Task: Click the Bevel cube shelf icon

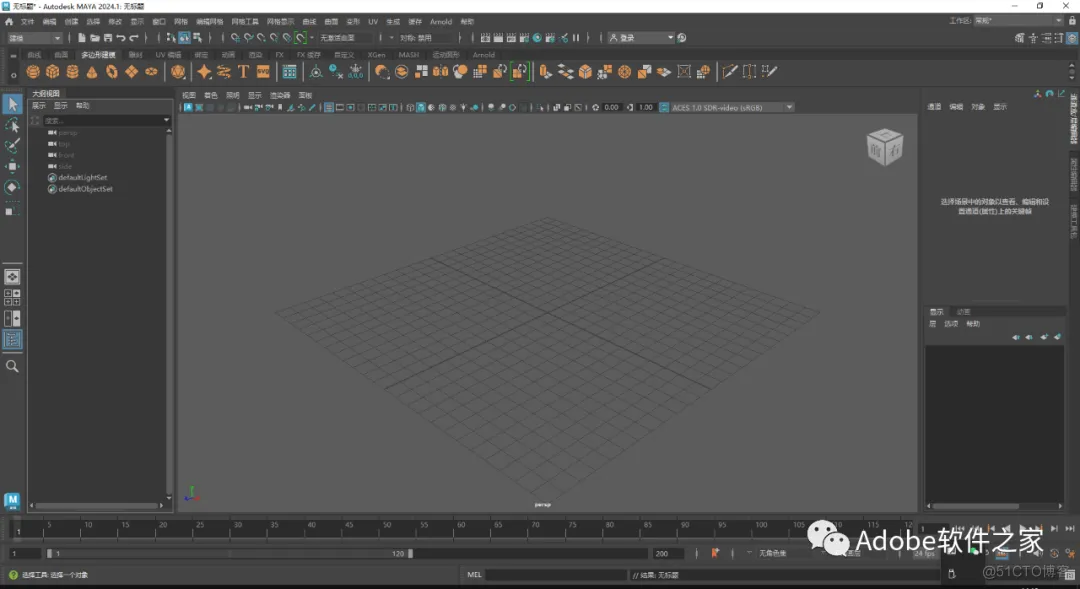Action: tap(585, 72)
